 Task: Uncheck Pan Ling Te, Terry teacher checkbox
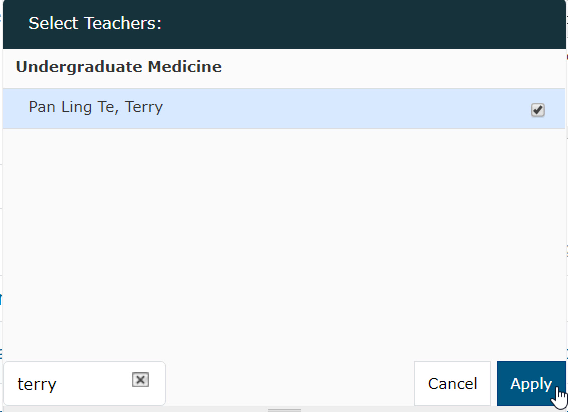tap(538, 110)
